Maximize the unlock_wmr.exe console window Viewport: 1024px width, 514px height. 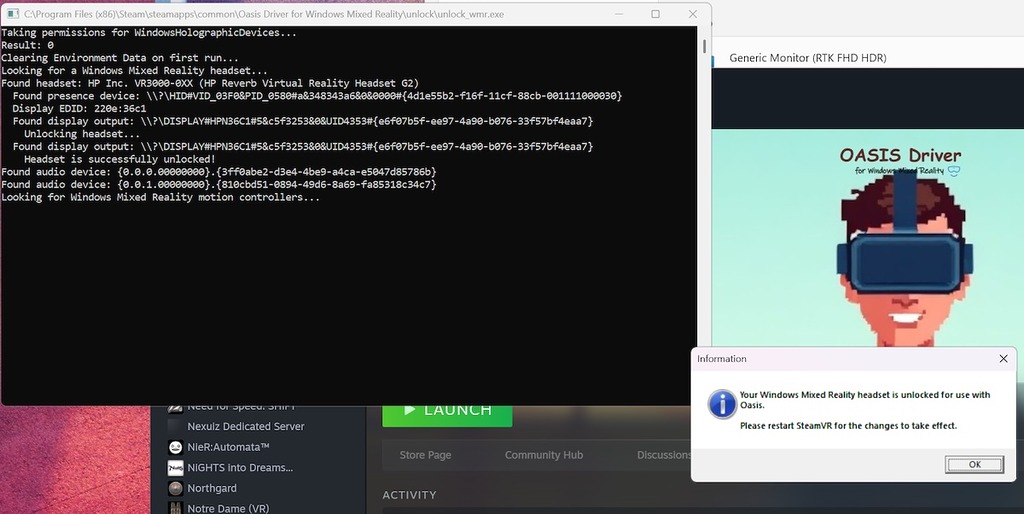click(655, 14)
